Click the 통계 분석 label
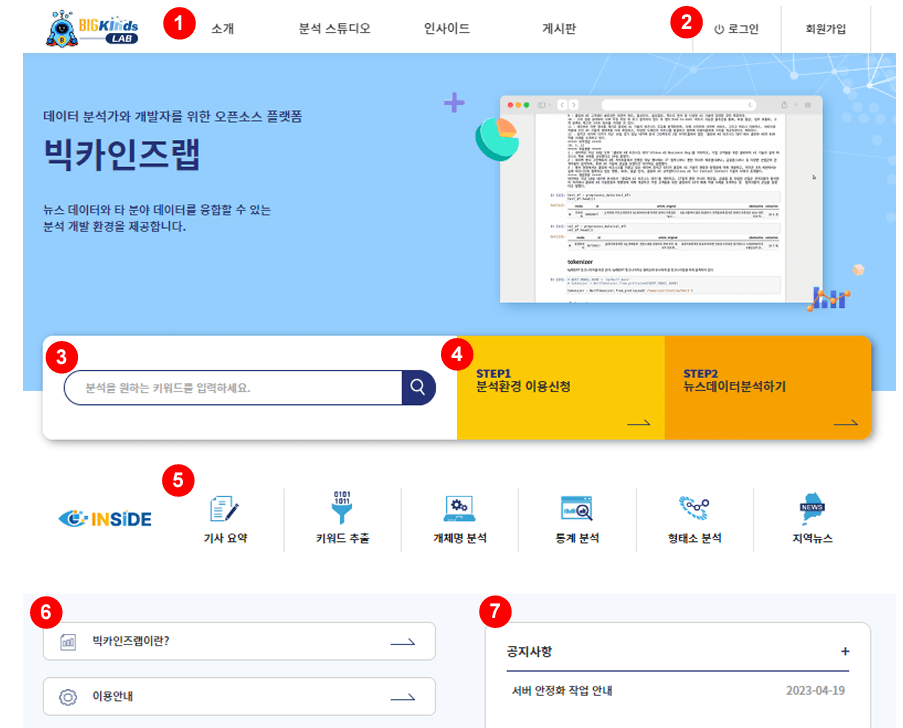The image size is (903, 728). click(x=577, y=538)
